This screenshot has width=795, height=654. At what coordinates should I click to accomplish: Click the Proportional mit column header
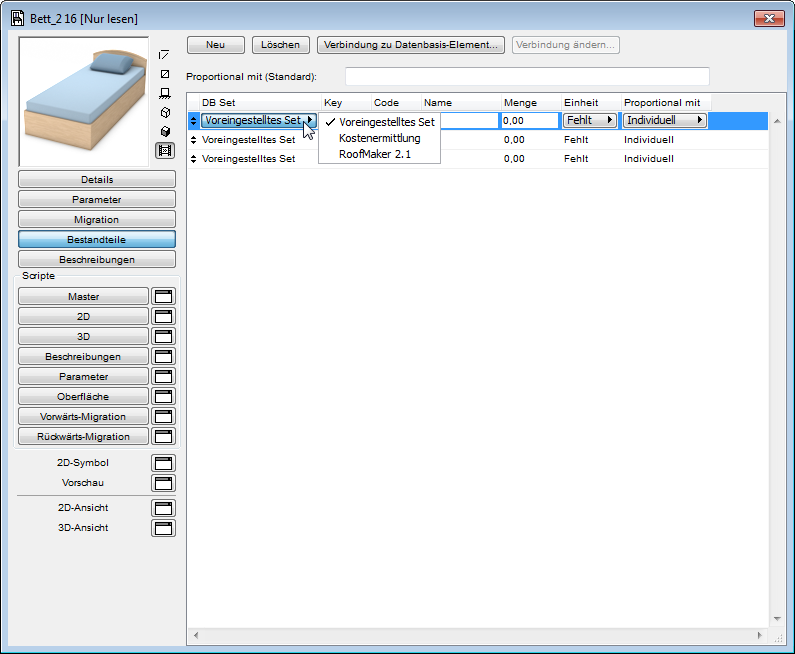click(x=666, y=102)
